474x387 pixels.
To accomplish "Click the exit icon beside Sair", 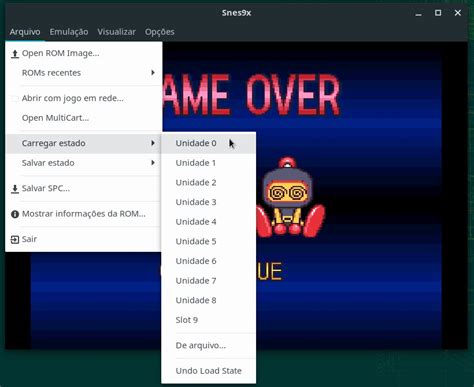I will point(15,239).
